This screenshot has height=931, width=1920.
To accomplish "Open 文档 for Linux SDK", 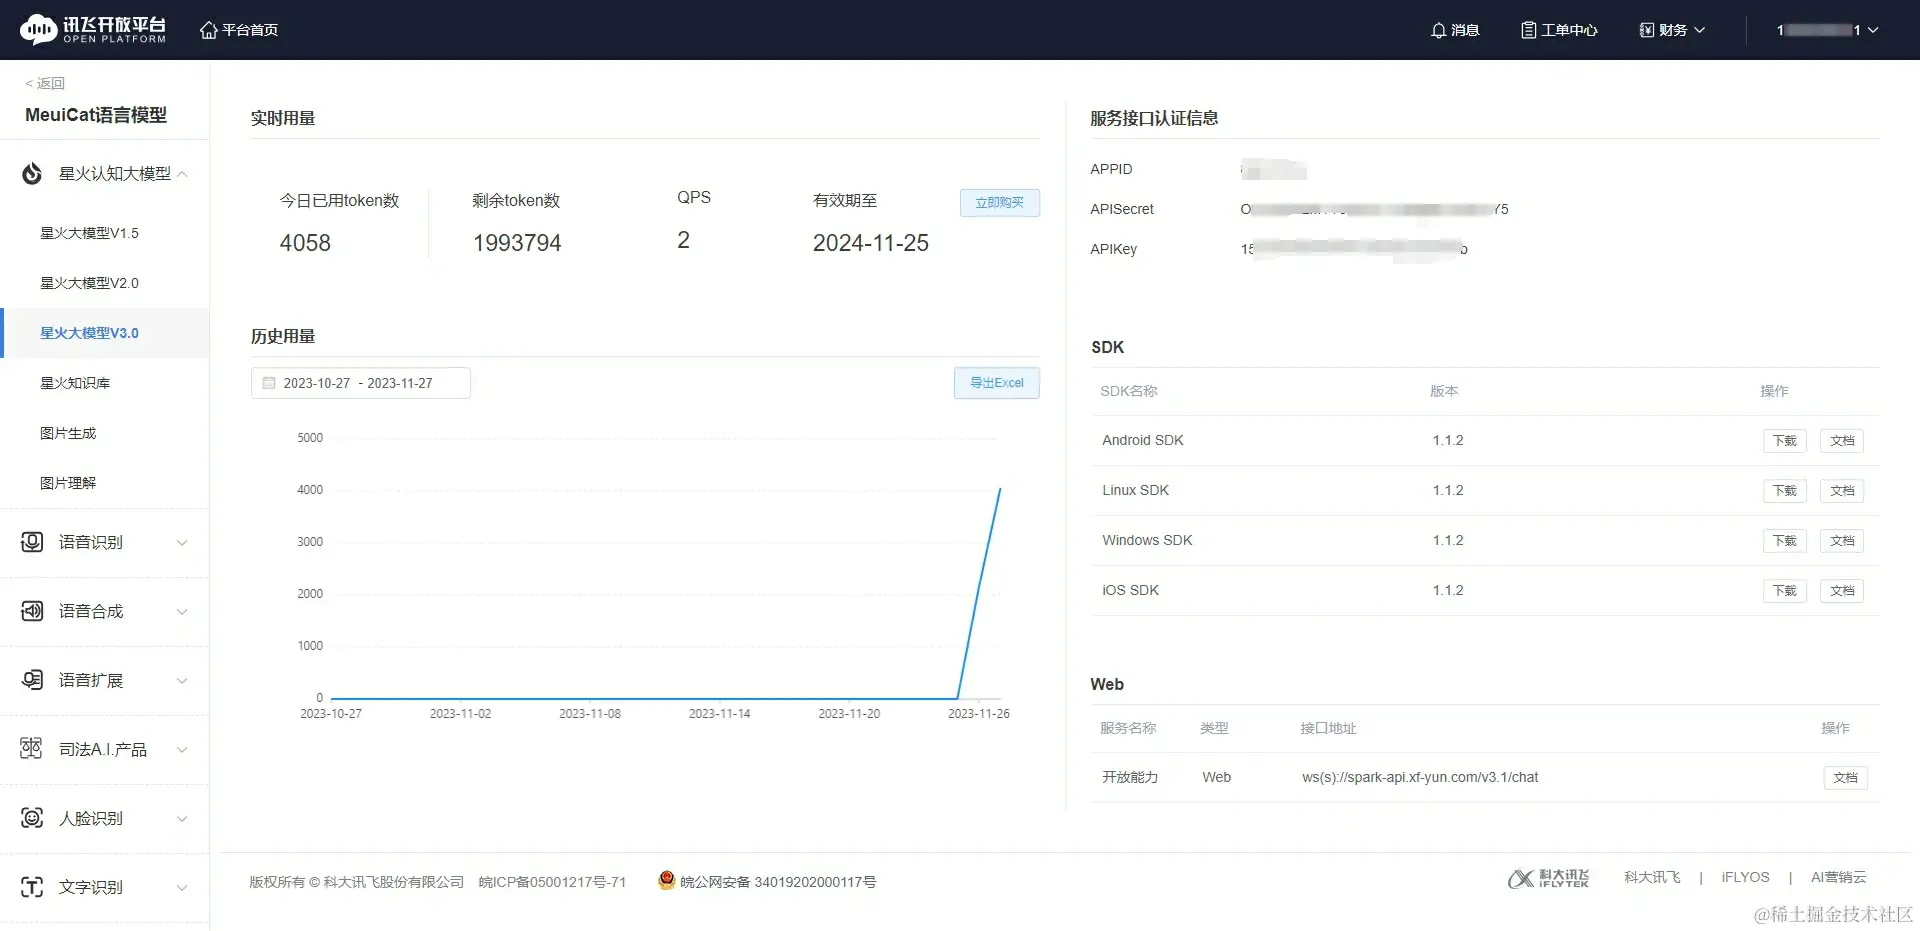I will (1842, 491).
